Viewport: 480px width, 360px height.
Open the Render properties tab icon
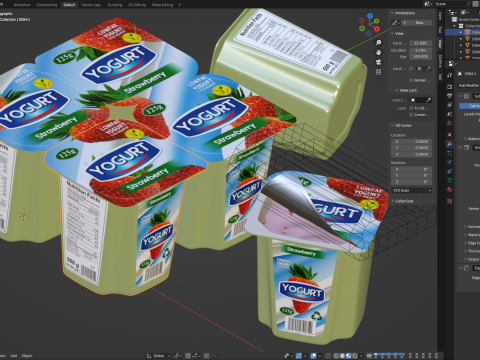click(x=449, y=87)
